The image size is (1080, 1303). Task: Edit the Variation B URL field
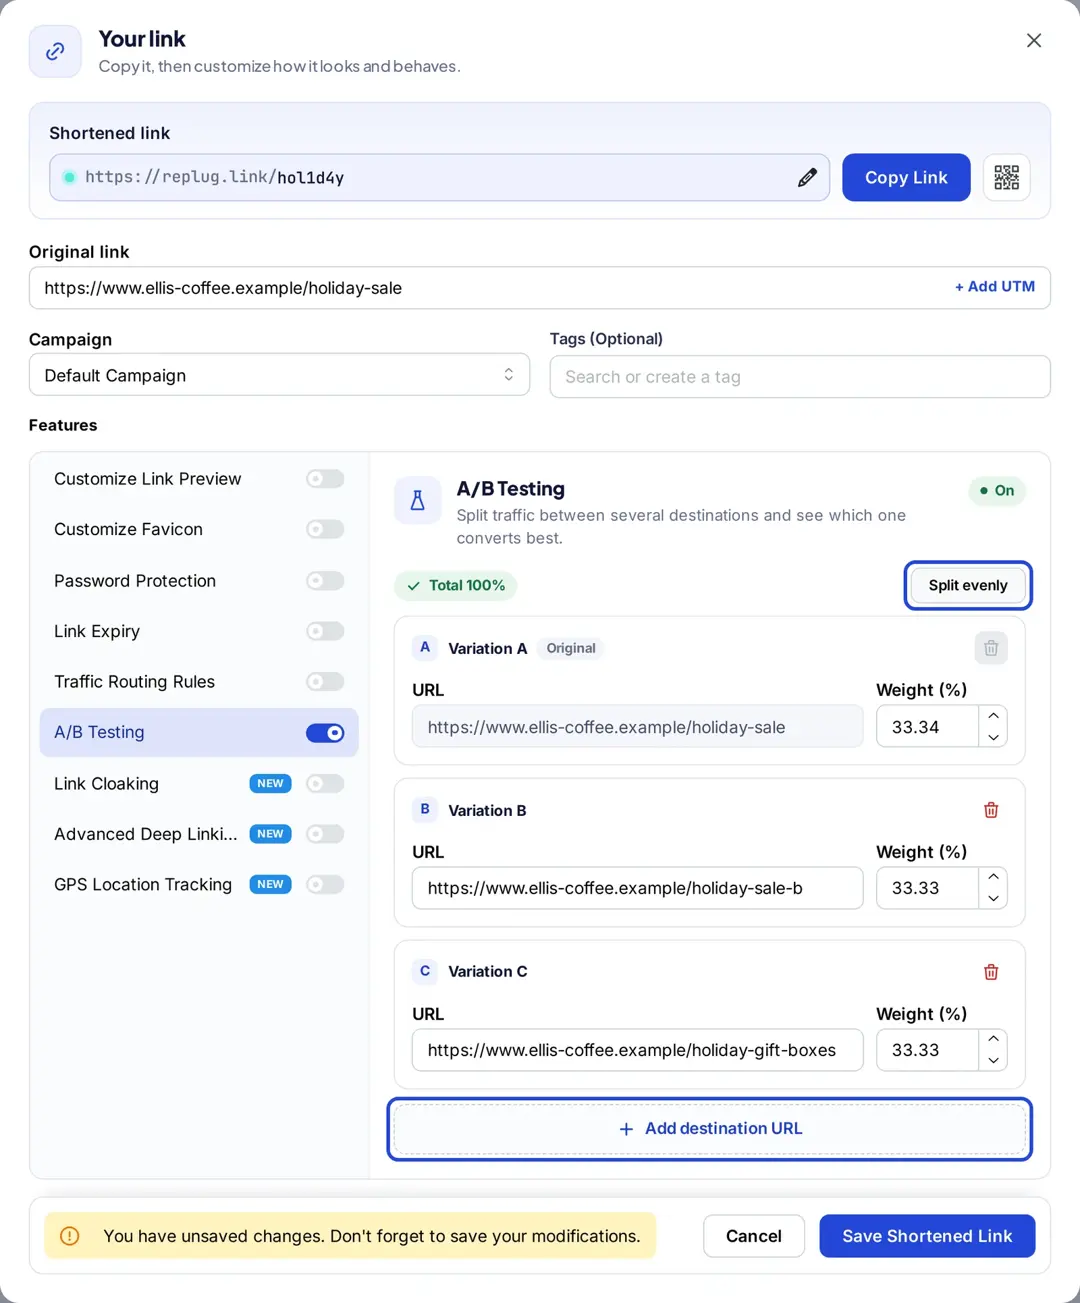(637, 888)
